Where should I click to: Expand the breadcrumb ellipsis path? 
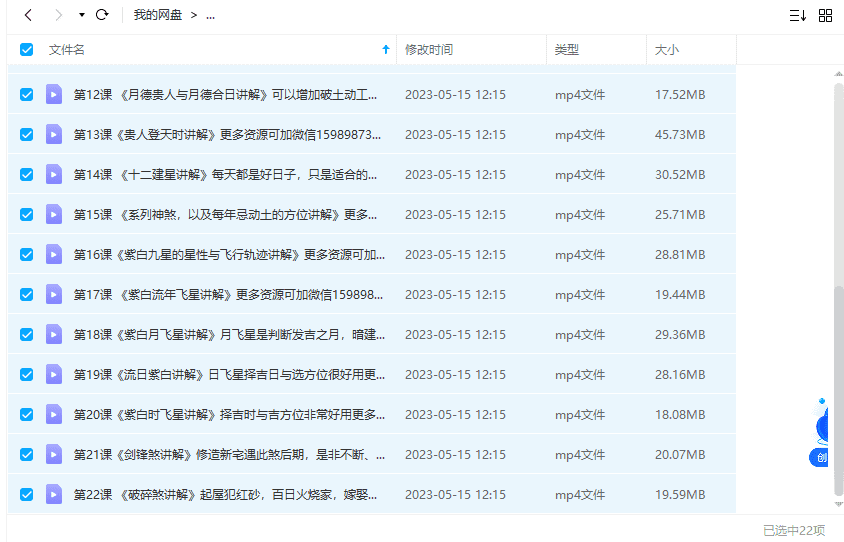[x=210, y=15]
